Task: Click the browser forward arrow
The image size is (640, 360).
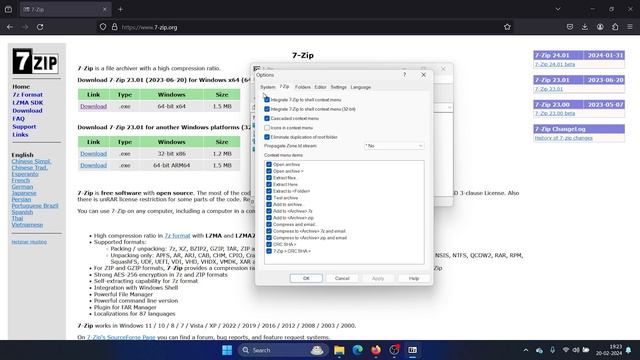Action: point(25,27)
